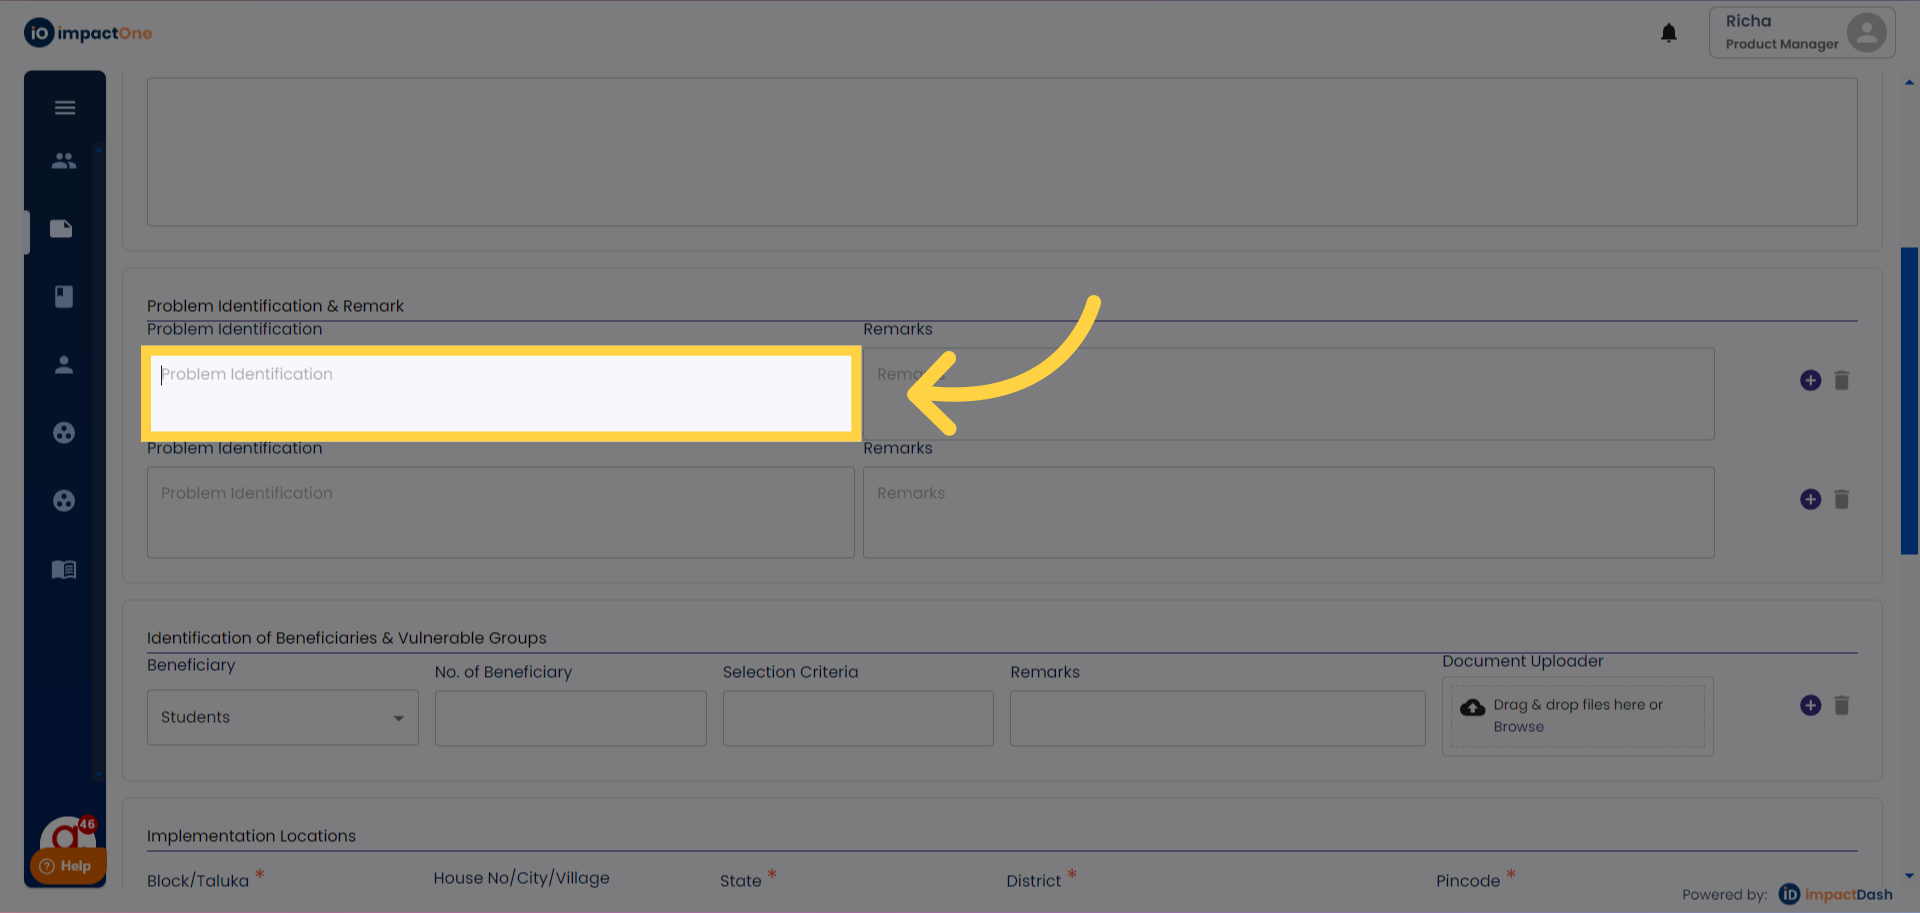The width and height of the screenshot is (1920, 913).
Task: Browse files in Document Uploader
Action: [1518, 727]
